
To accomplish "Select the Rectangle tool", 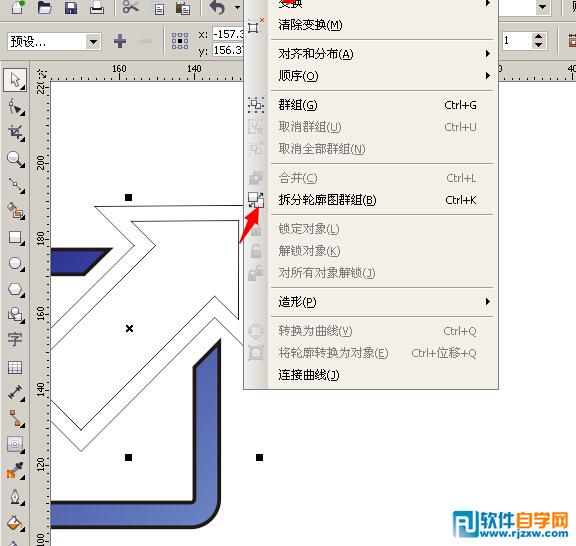I will click(x=15, y=237).
